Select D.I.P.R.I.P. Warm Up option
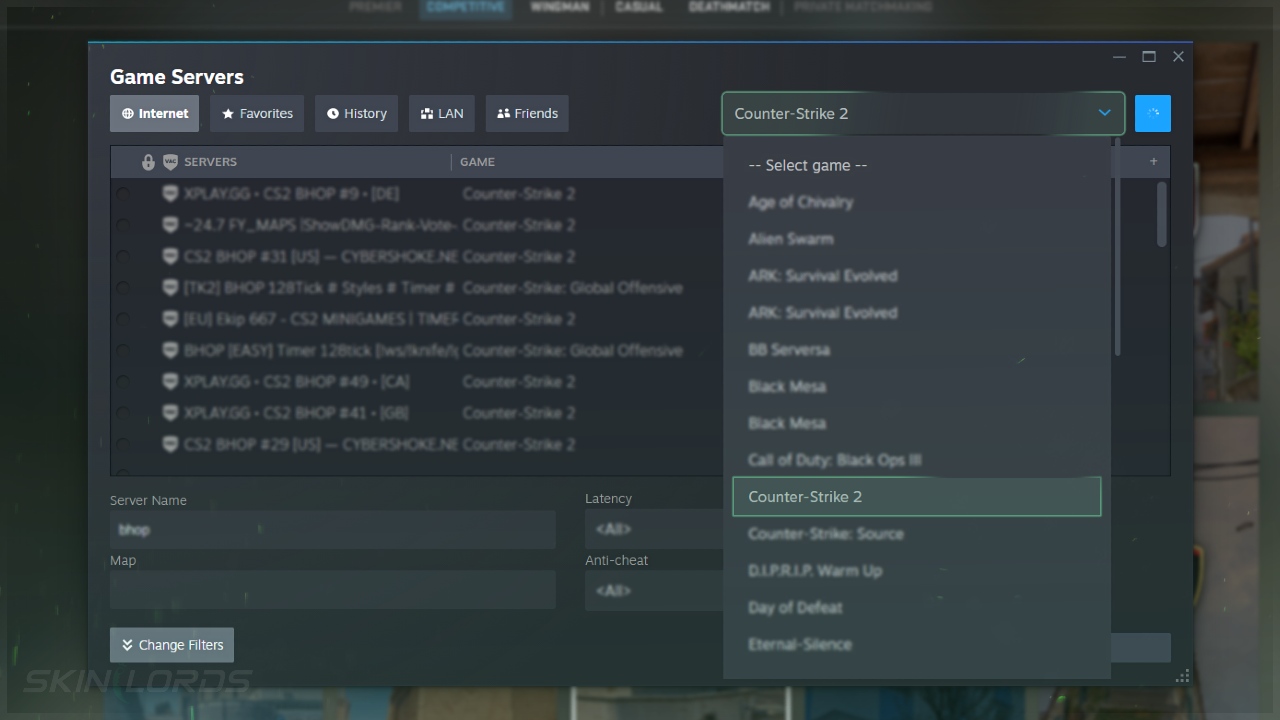Screen dimensions: 1280x720 coord(917,571)
